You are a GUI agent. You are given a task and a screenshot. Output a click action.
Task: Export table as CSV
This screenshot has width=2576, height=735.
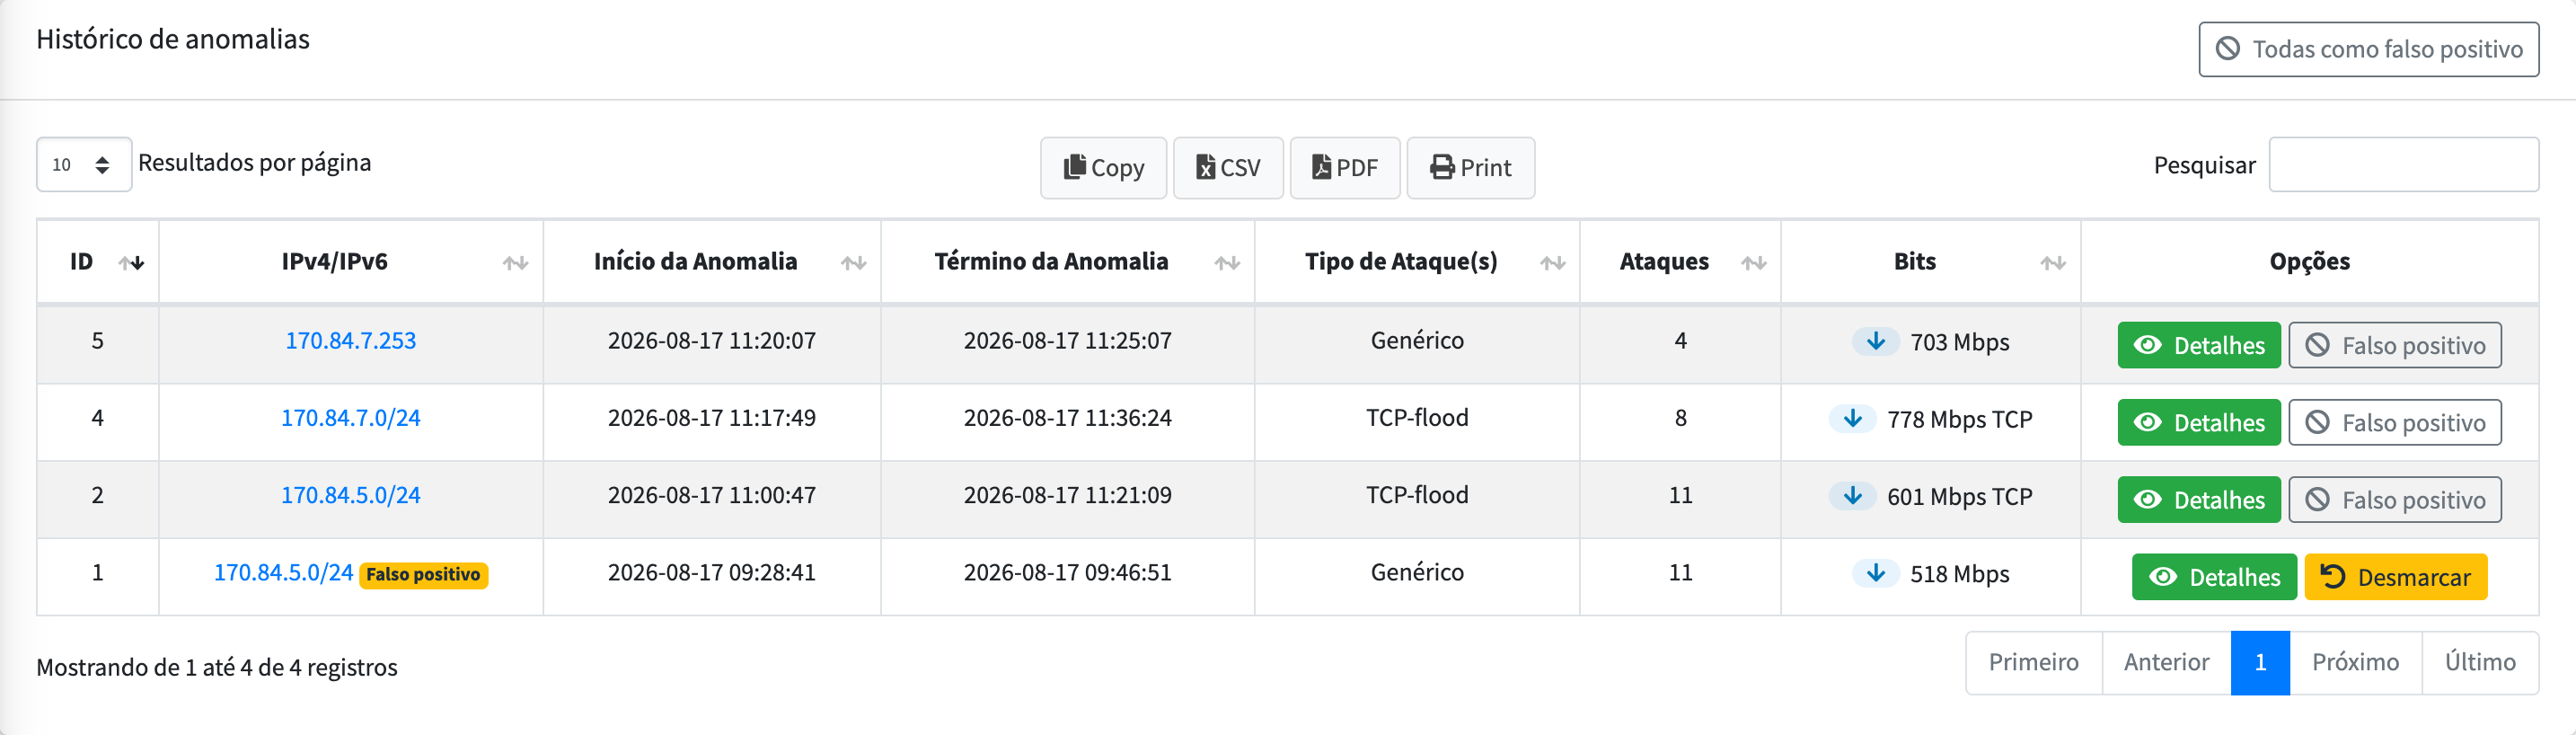[x=1228, y=168]
